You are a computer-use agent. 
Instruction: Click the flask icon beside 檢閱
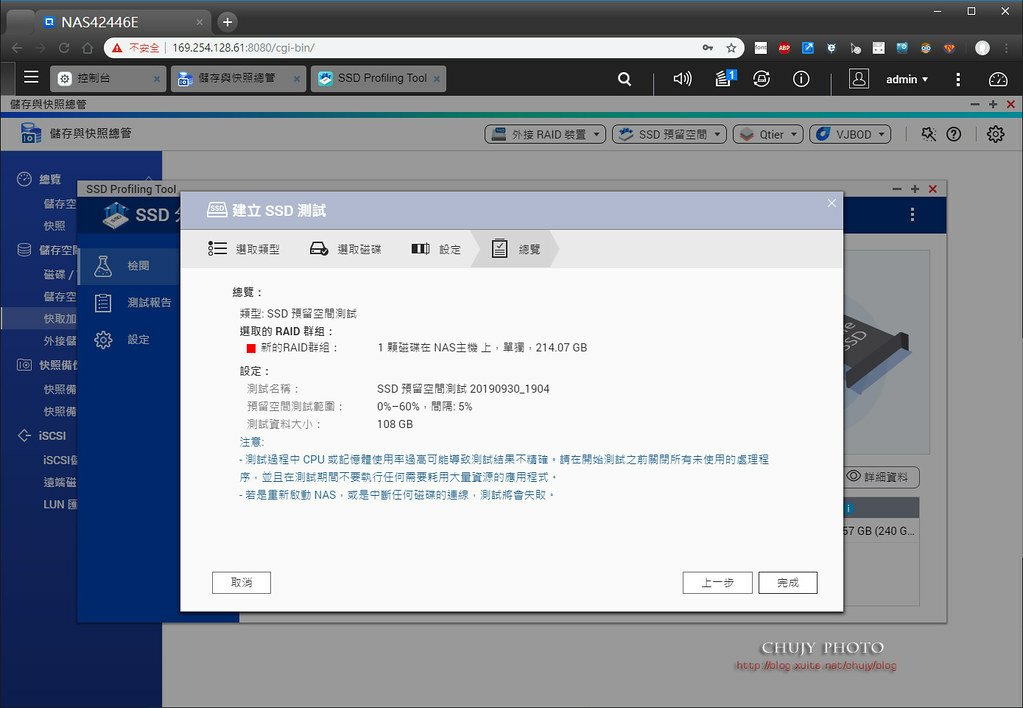pyautogui.click(x=103, y=266)
